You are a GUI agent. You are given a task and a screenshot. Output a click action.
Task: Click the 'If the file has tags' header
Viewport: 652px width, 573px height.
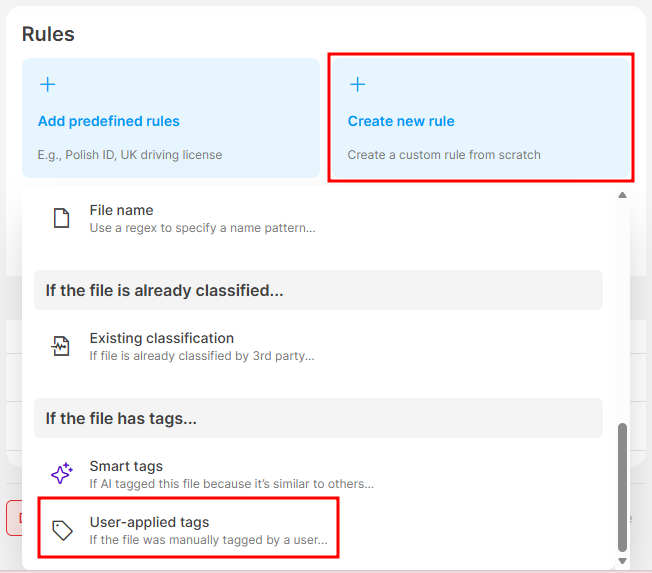[x=121, y=418]
